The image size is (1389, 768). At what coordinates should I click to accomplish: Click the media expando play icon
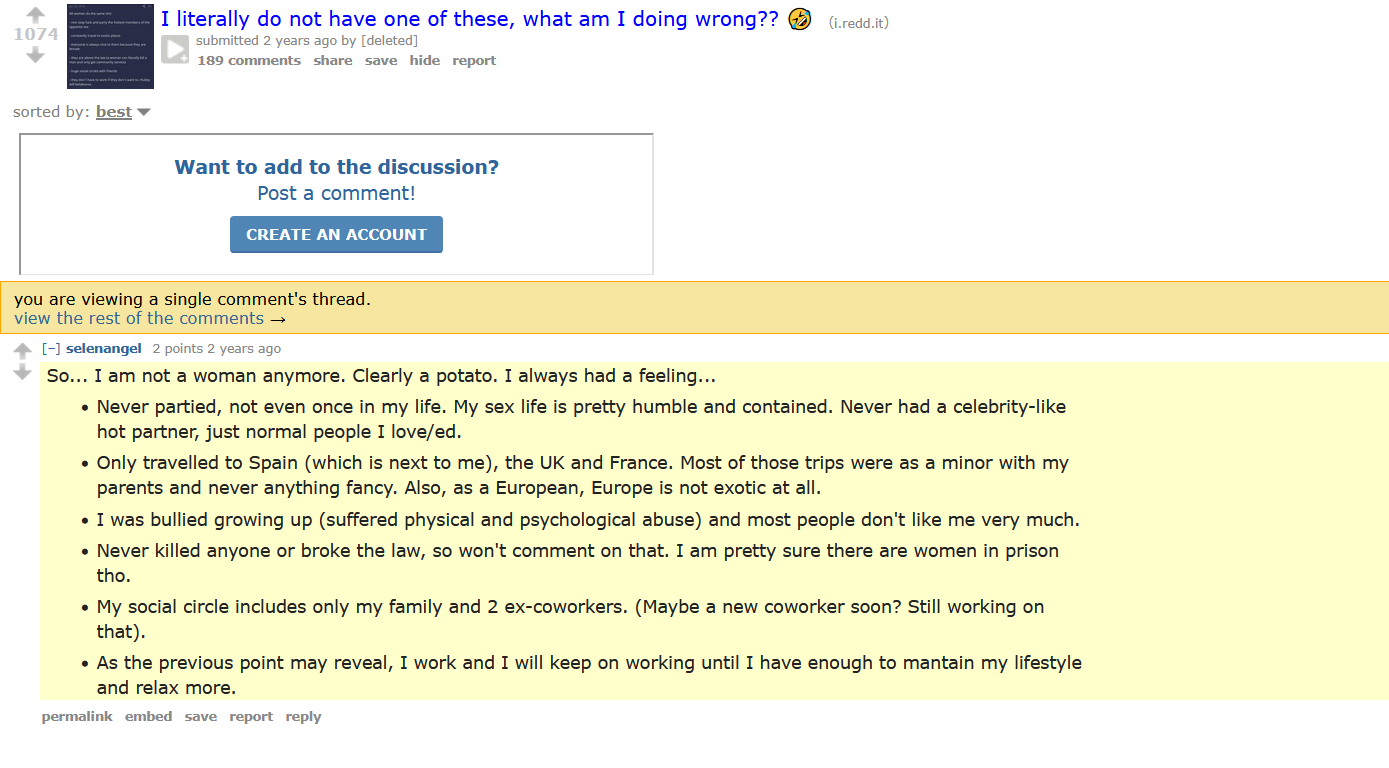(x=175, y=50)
